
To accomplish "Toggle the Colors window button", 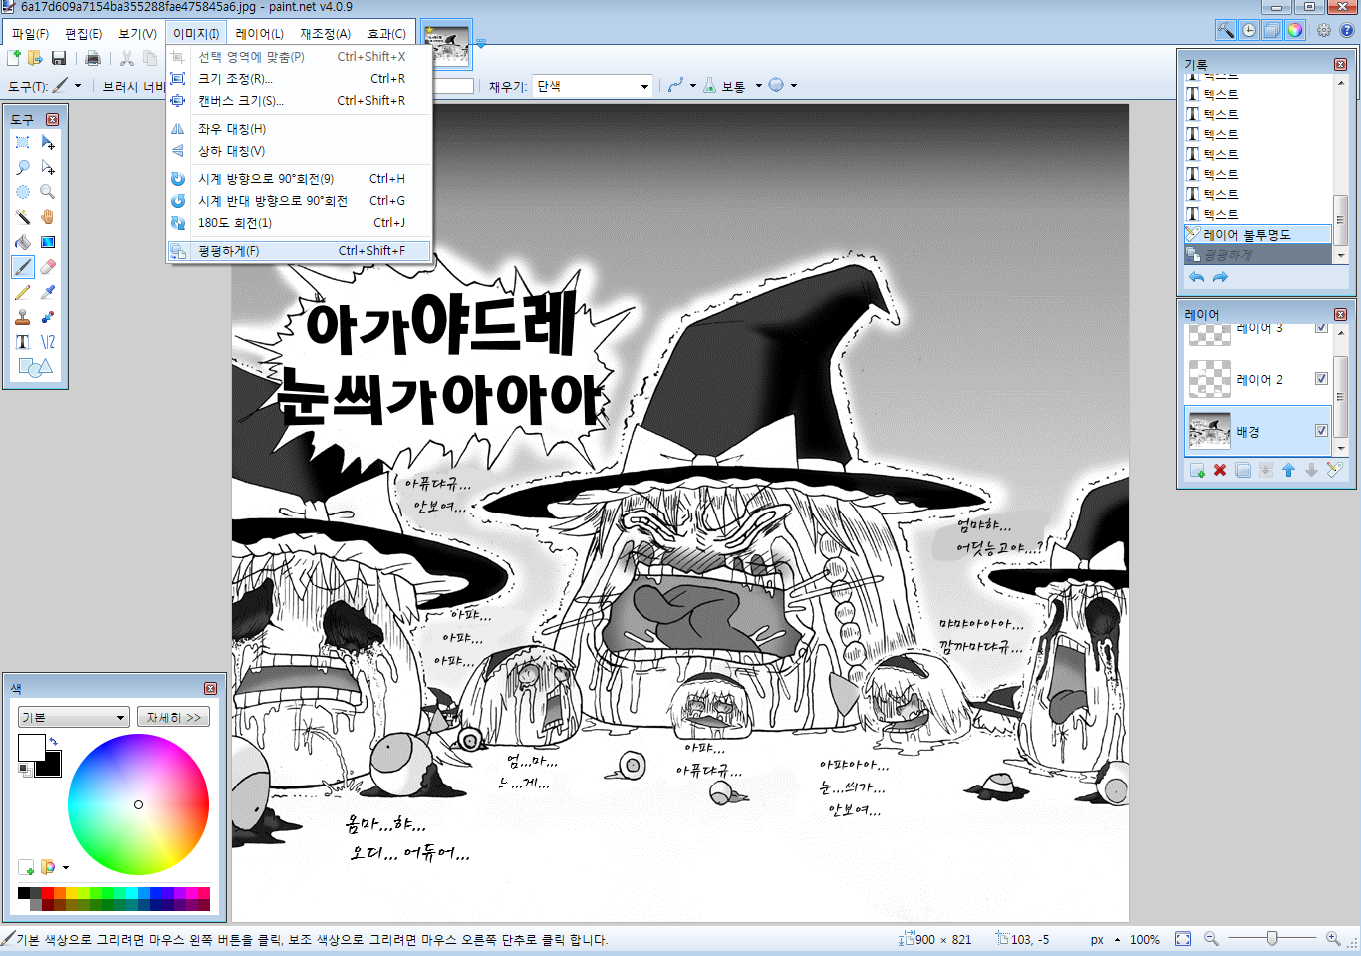I will (1295, 30).
